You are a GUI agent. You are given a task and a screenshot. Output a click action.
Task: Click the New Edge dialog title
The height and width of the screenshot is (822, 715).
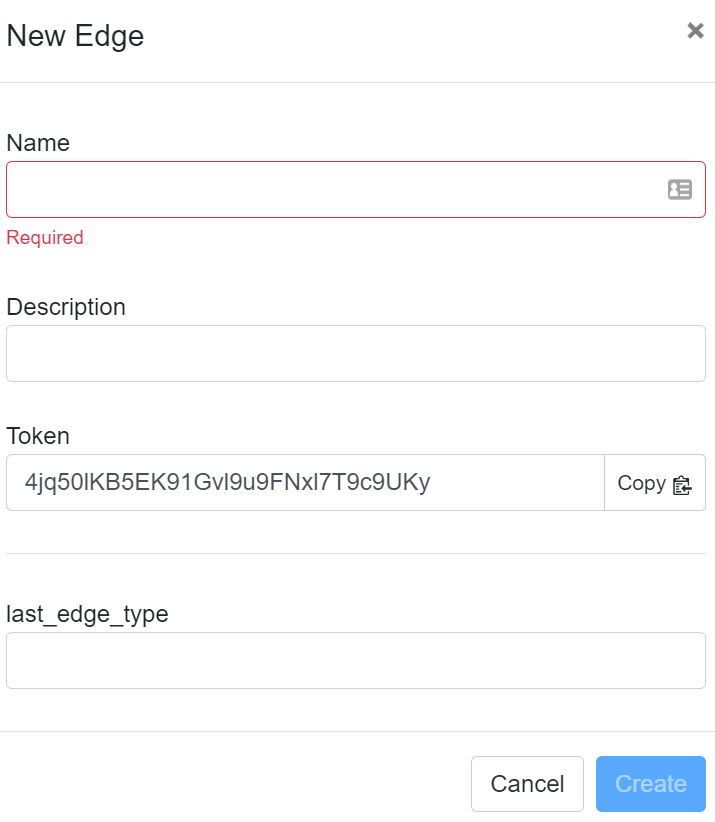75,36
